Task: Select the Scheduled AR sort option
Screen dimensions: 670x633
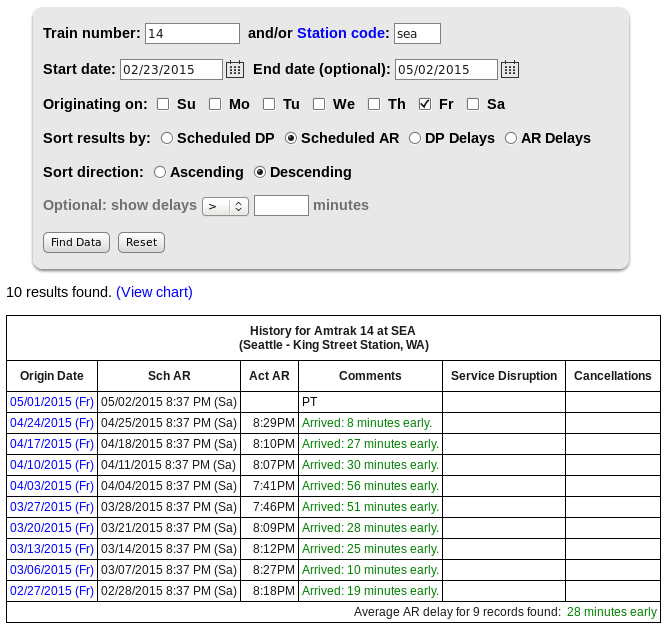Action: 291,138
